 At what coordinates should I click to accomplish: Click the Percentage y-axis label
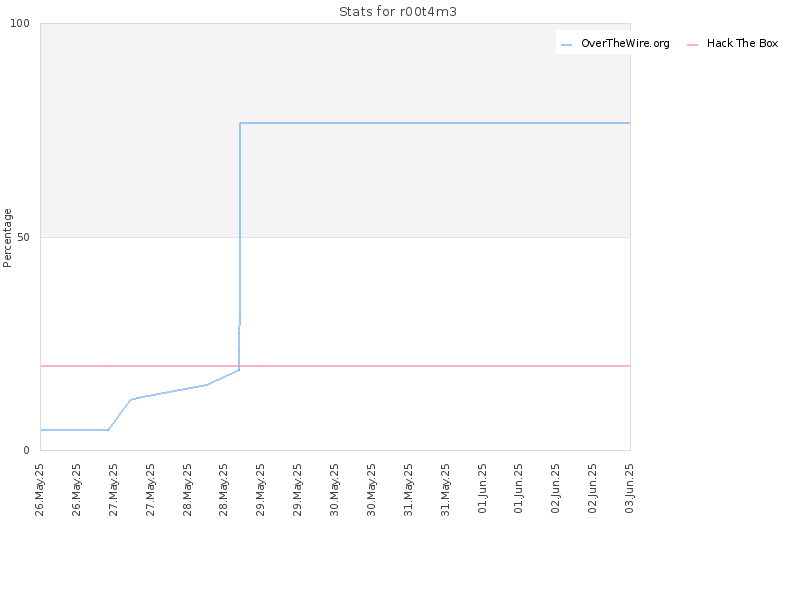point(7,238)
